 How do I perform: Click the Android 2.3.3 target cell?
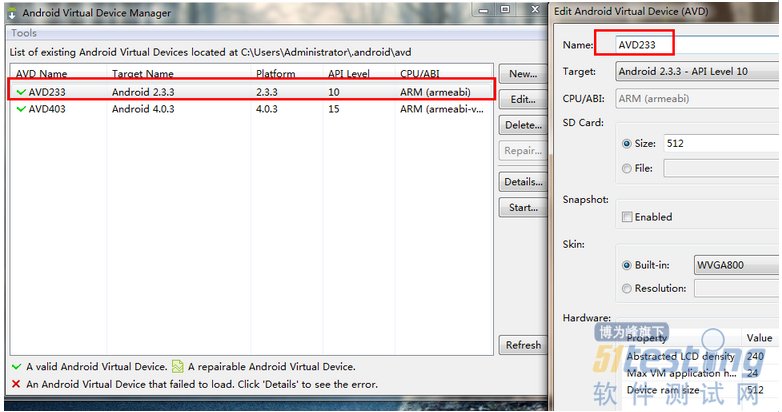(143, 92)
